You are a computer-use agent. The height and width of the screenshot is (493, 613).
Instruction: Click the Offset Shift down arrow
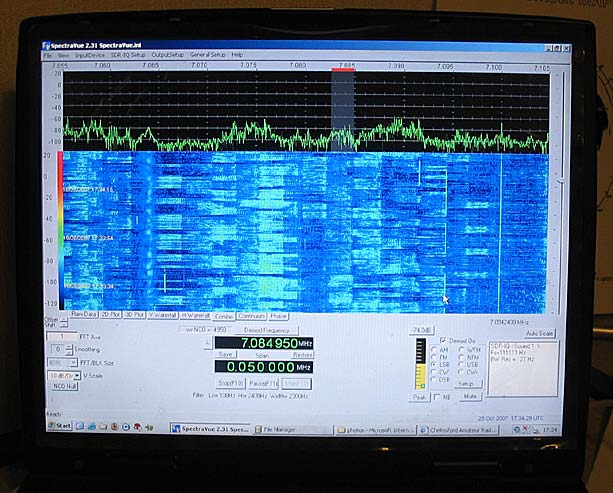64,325
